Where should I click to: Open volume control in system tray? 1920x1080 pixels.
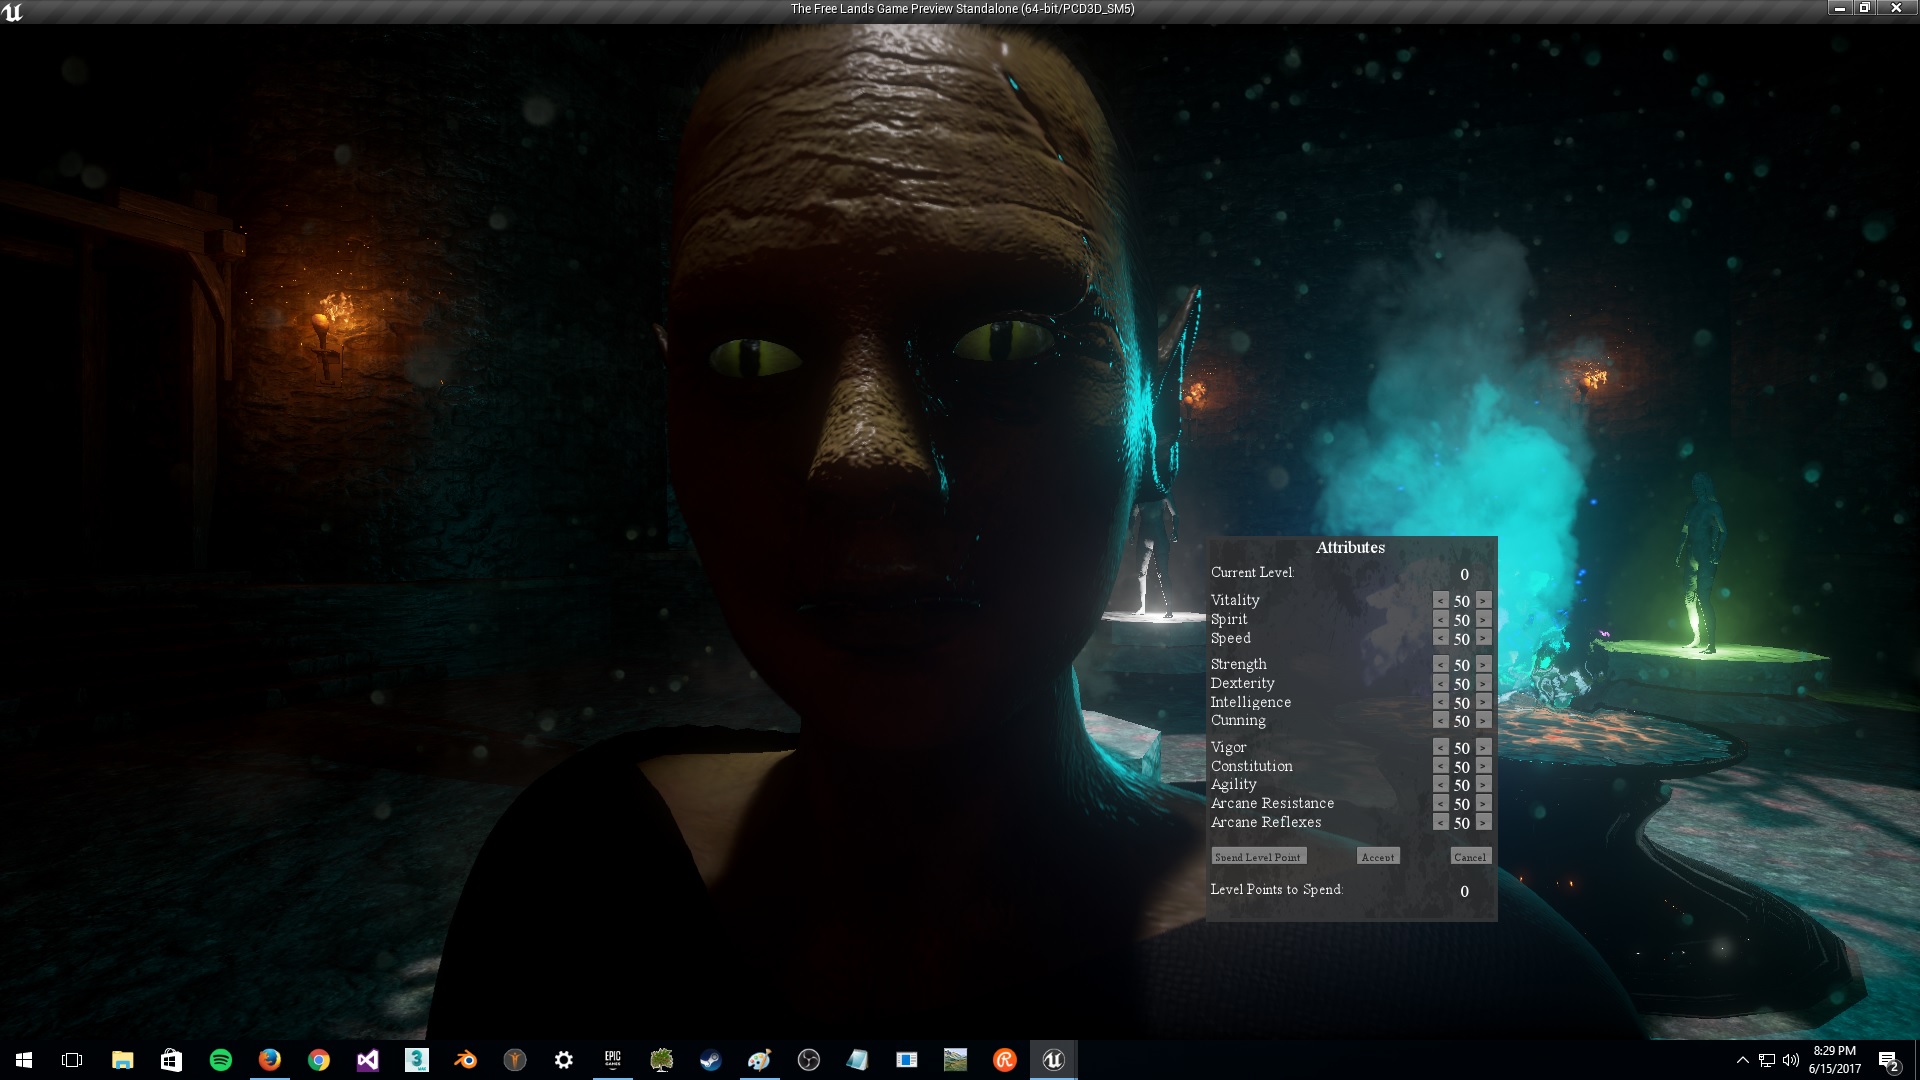1790,1060
